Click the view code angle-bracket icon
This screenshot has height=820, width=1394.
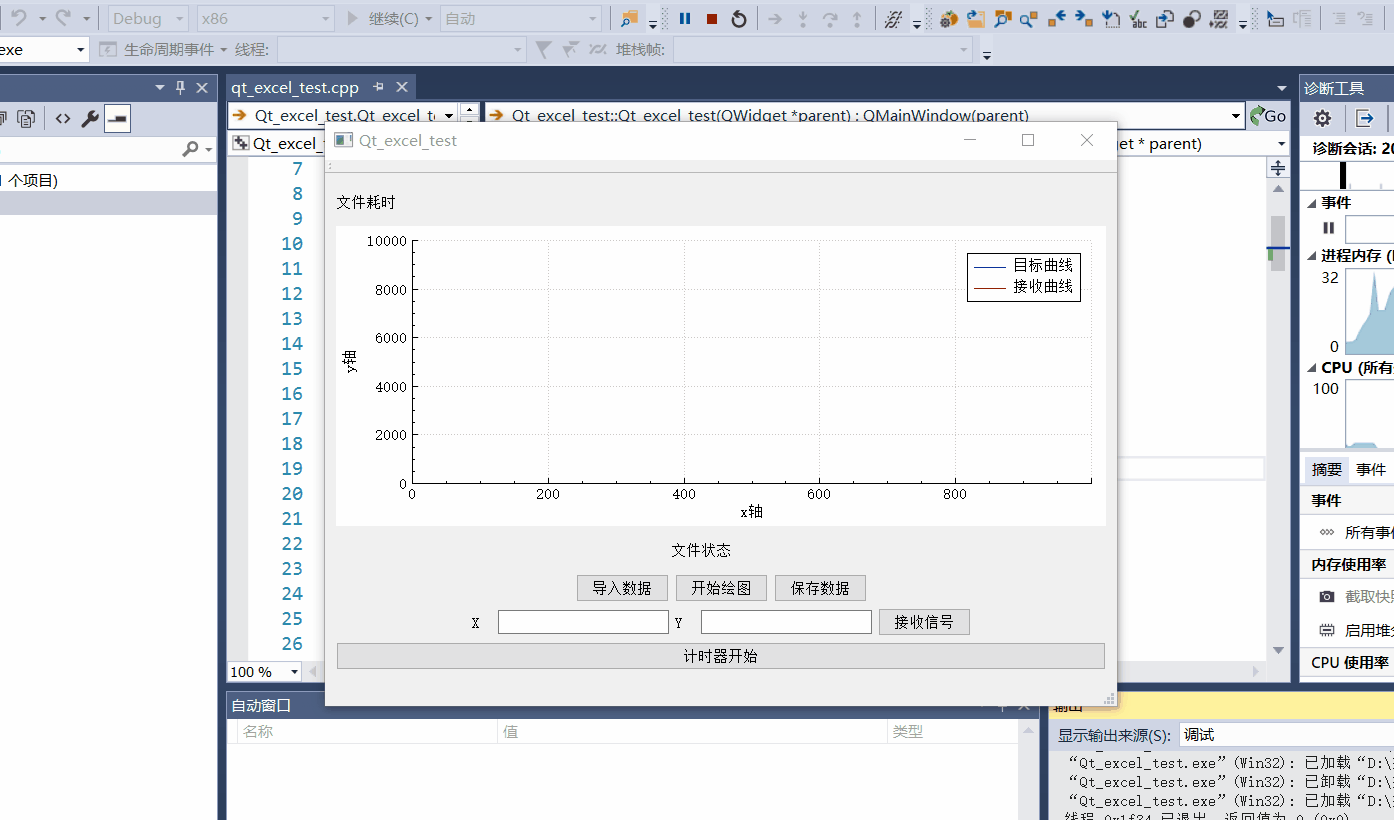[62, 119]
